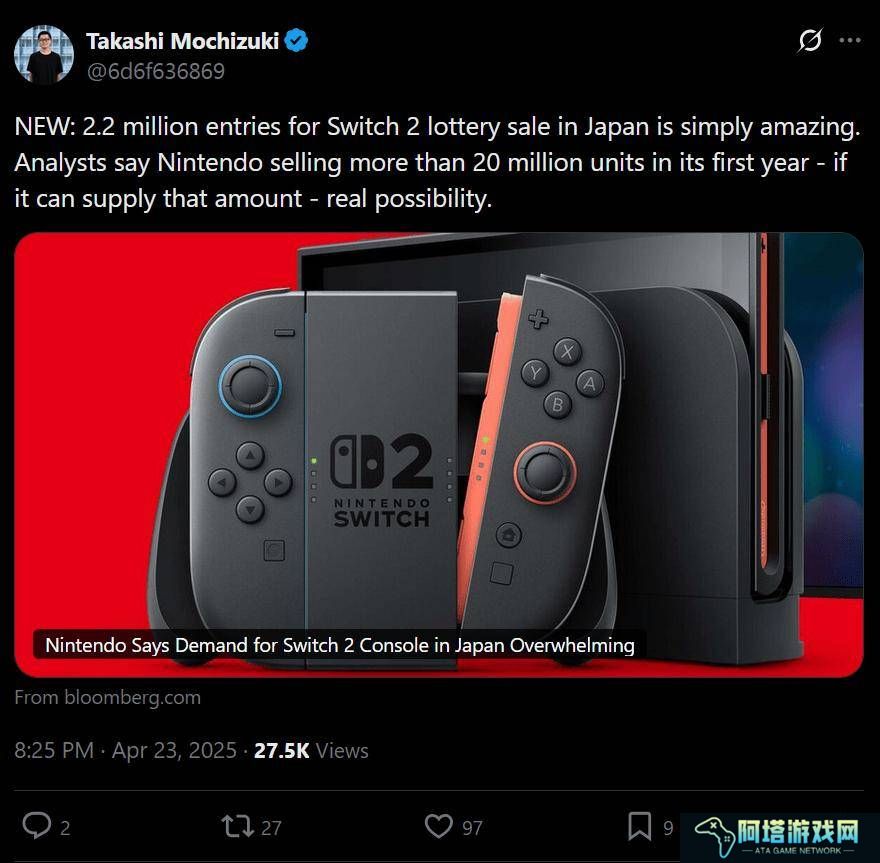Open the @6d6f636869 handle link
This screenshot has height=863, width=880.
point(155,71)
